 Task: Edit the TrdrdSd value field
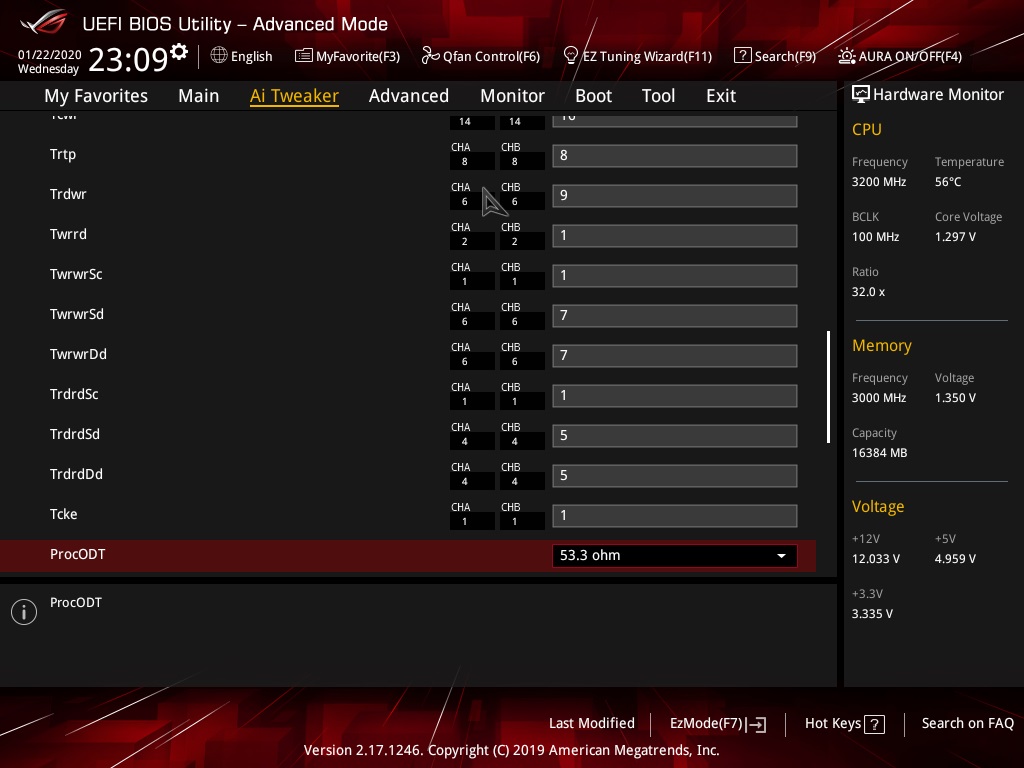pyautogui.click(x=675, y=436)
